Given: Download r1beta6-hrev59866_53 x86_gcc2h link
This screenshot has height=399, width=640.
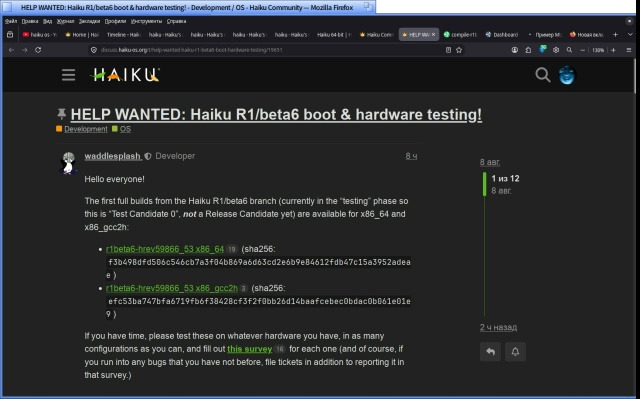Looking at the screenshot, I should click(x=171, y=288).
